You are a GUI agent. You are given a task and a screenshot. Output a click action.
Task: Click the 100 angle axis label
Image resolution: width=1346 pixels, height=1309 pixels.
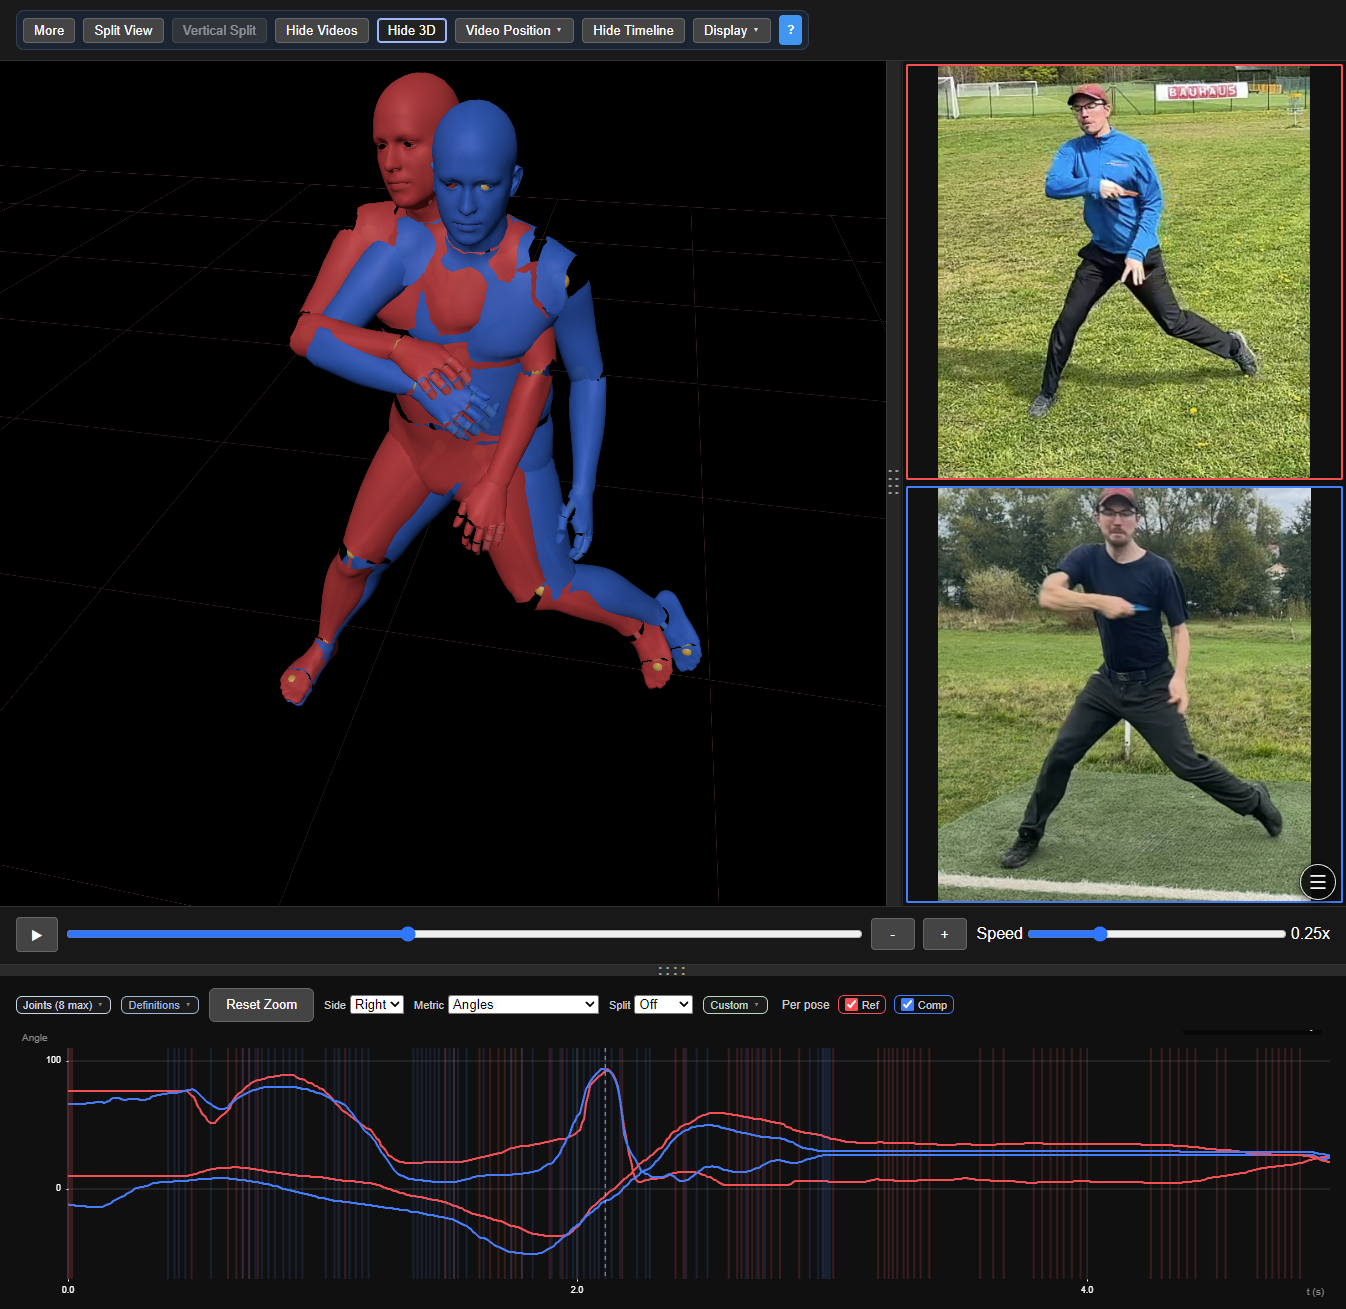54,1060
